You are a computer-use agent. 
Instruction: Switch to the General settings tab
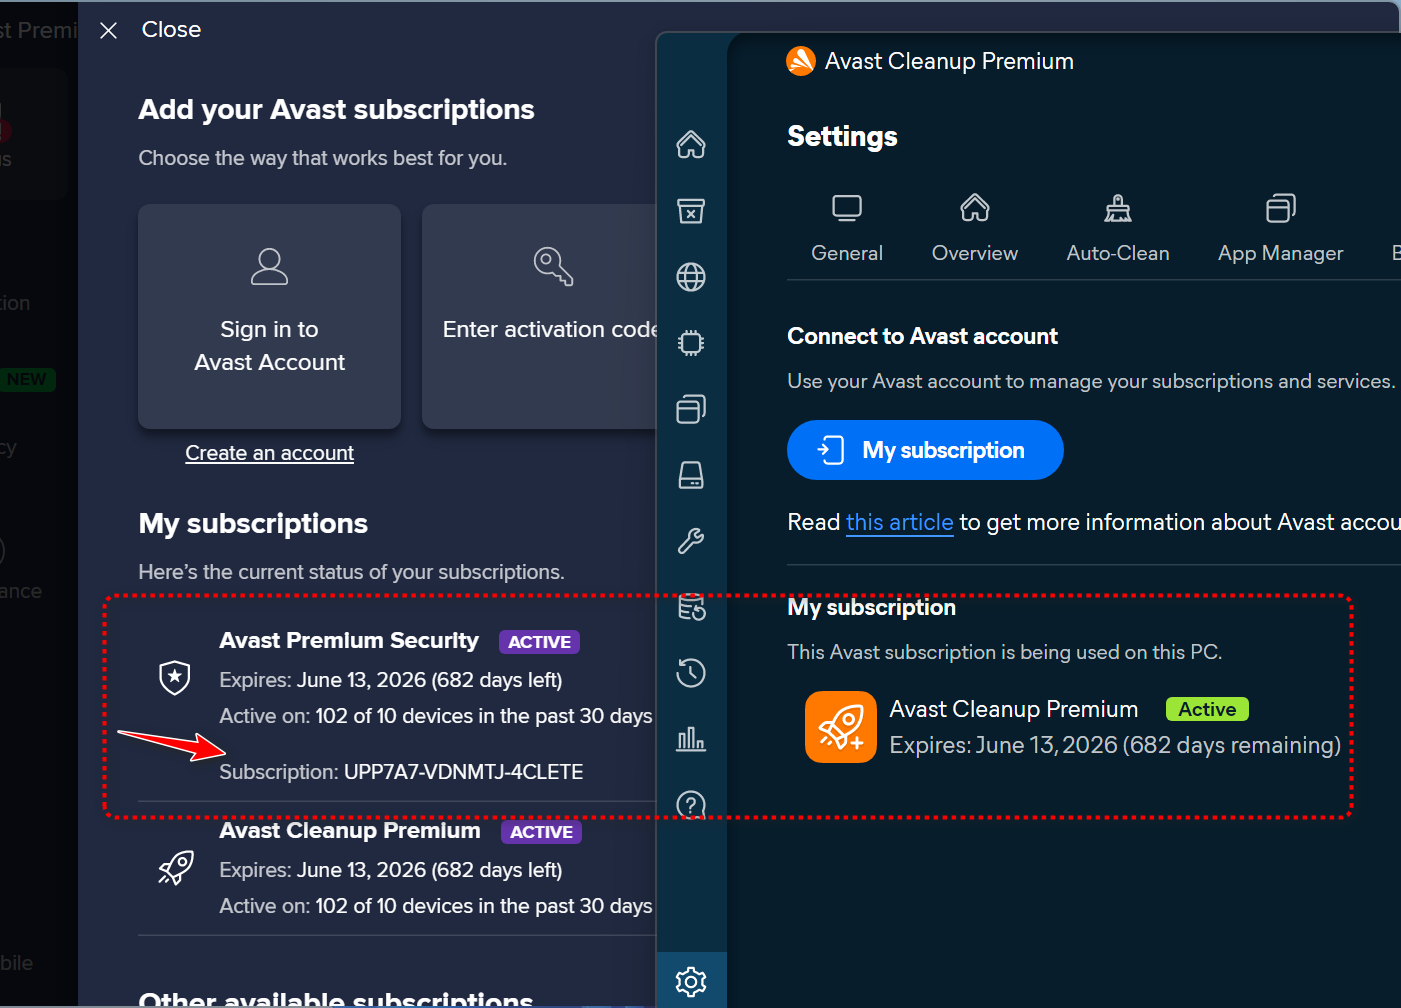point(847,229)
